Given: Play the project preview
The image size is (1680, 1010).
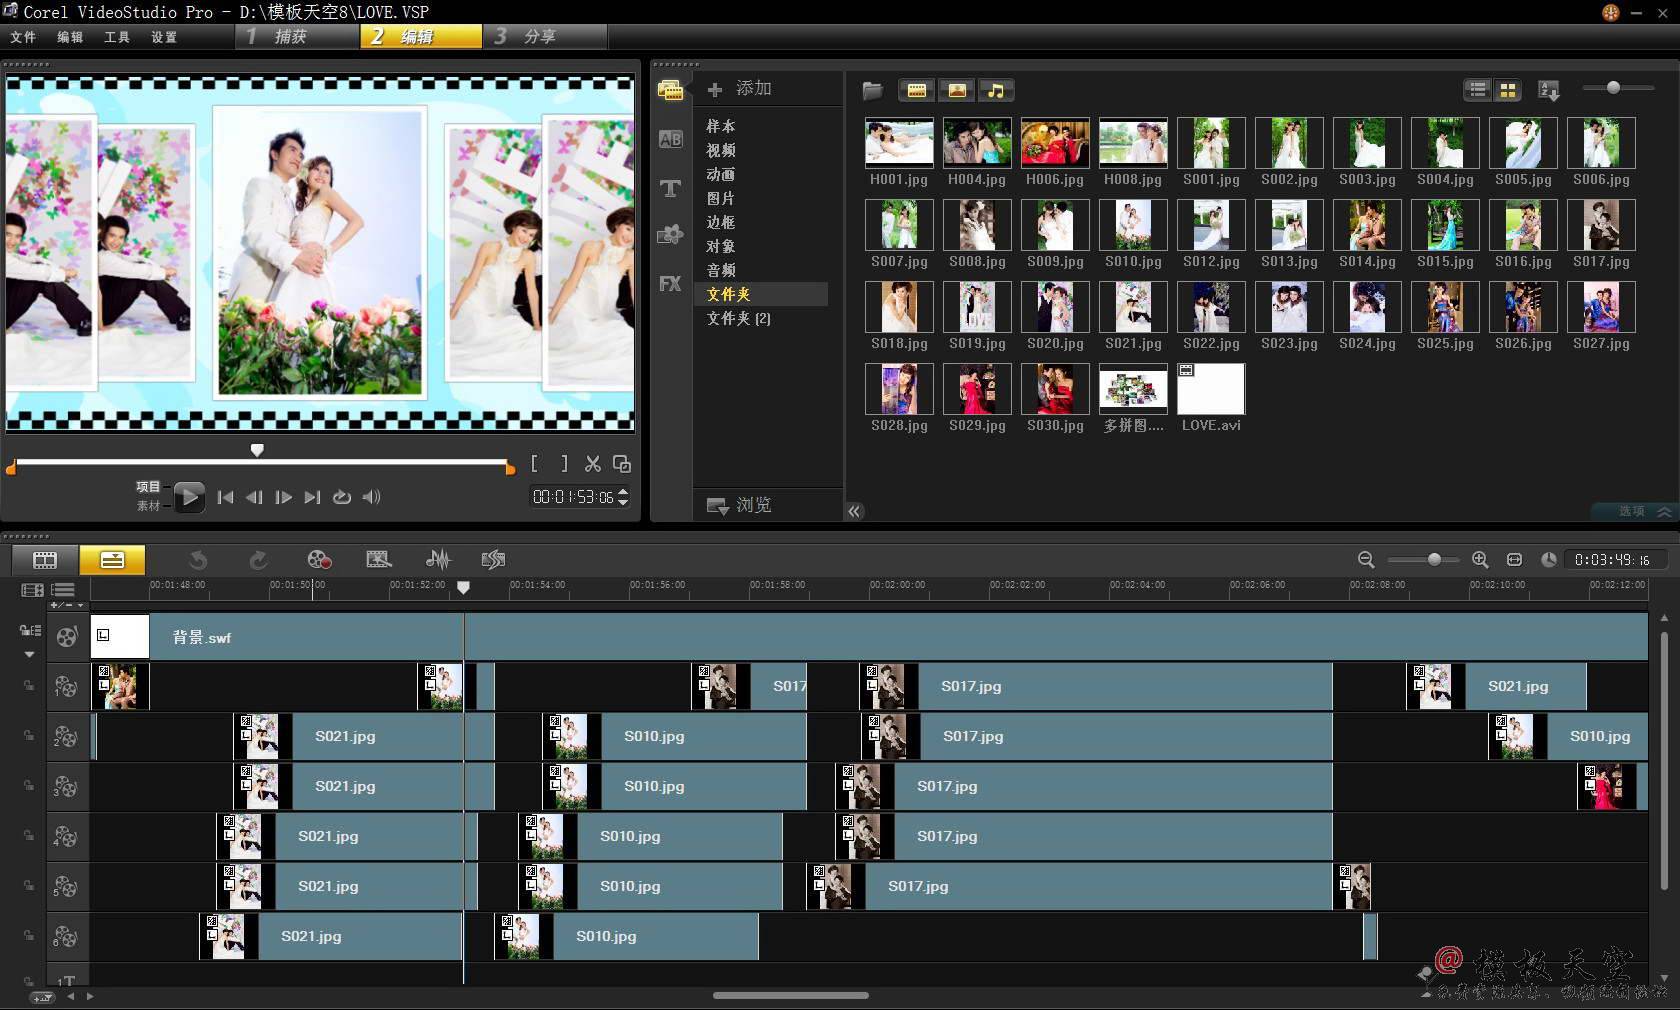Looking at the screenshot, I should pos(189,497).
